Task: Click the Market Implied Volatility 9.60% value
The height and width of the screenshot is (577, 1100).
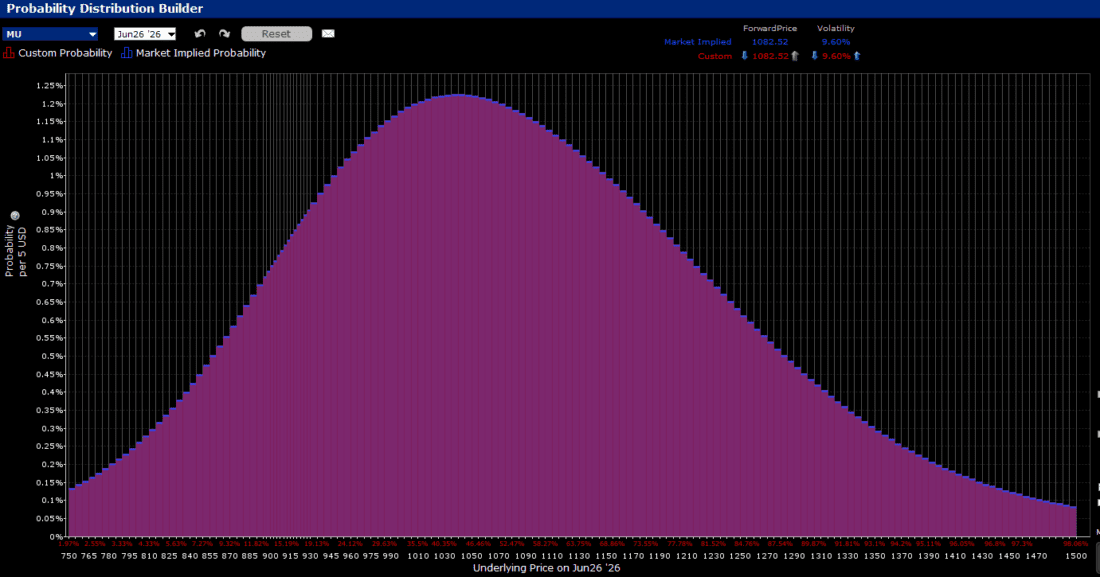Action: pos(836,42)
